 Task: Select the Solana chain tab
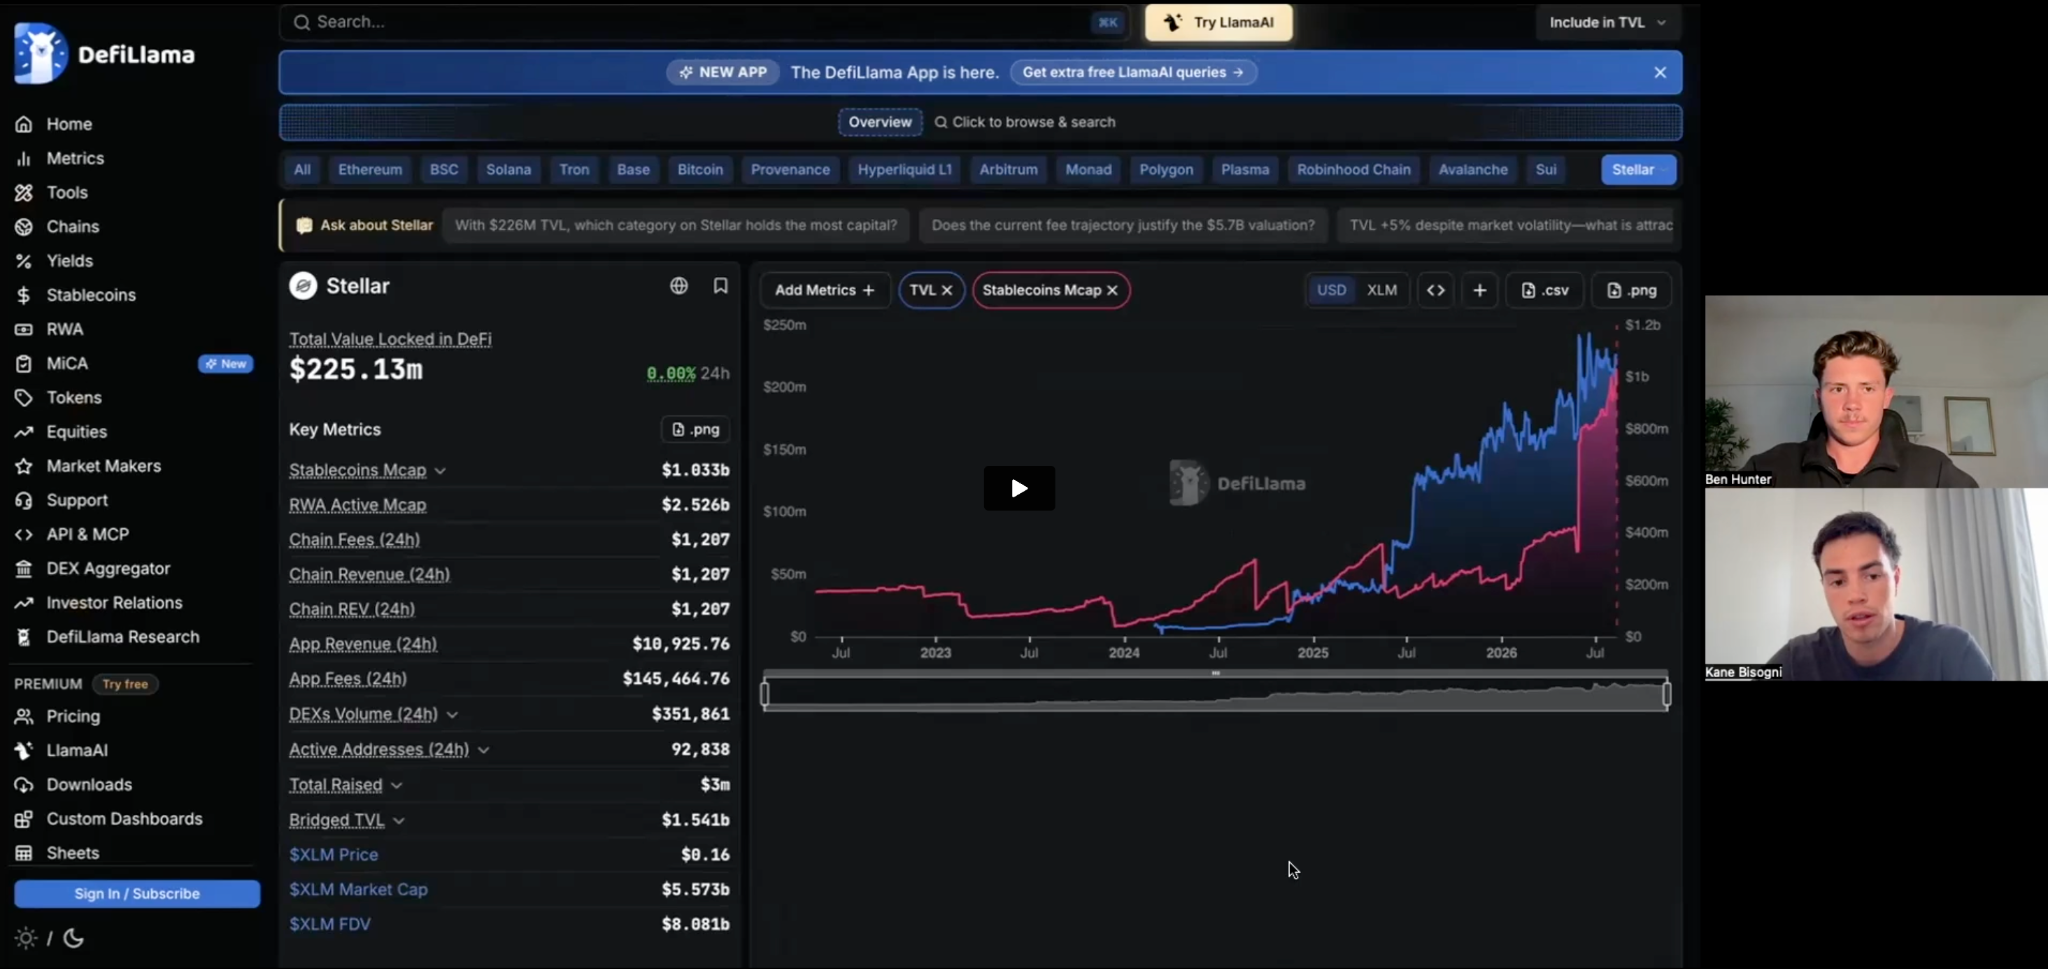pyautogui.click(x=508, y=170)
